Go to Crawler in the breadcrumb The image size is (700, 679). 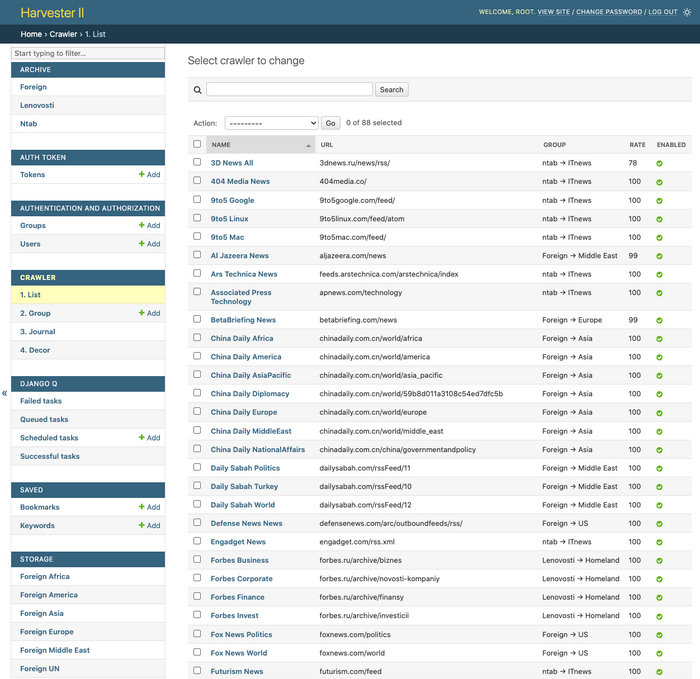coord(63,34)
